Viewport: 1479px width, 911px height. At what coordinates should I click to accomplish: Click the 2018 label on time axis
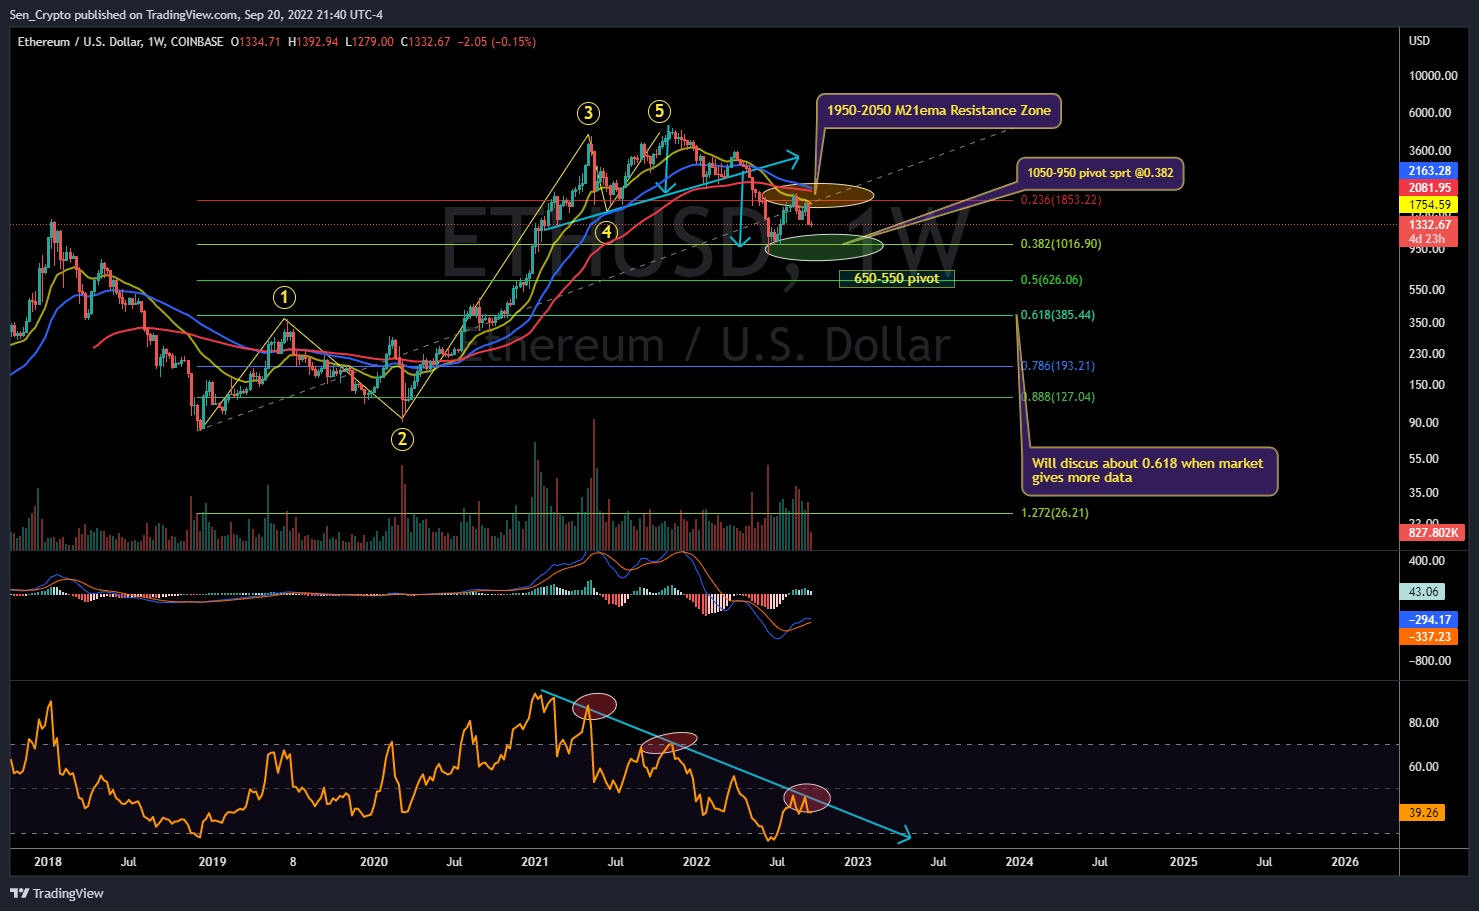click(48, 862)
